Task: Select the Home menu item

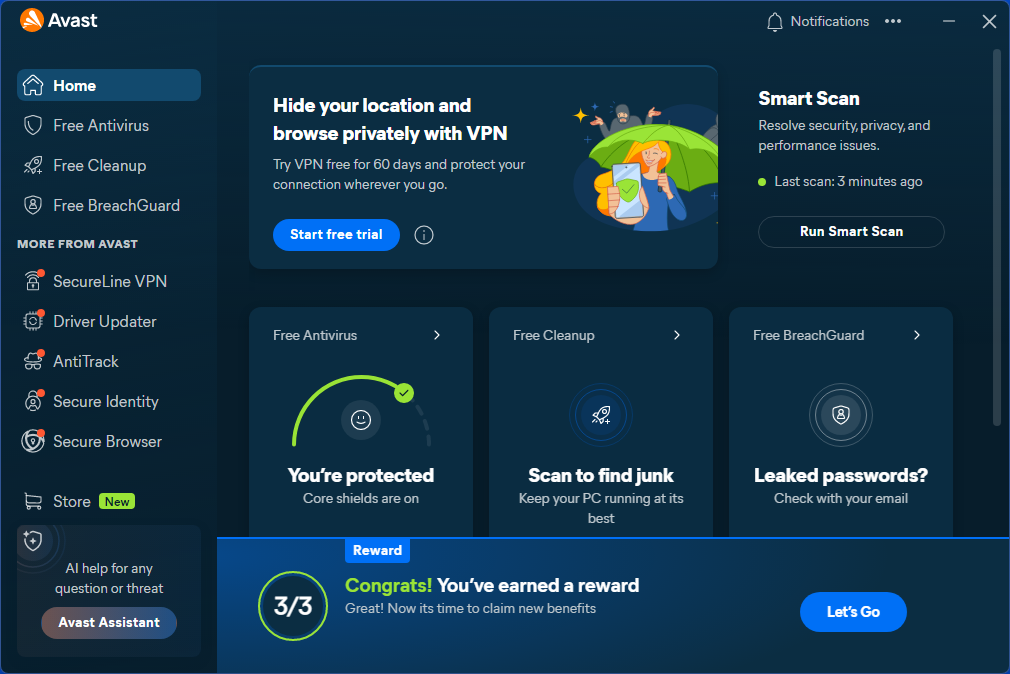Action: pyautogui.click(x=109, y=85)
